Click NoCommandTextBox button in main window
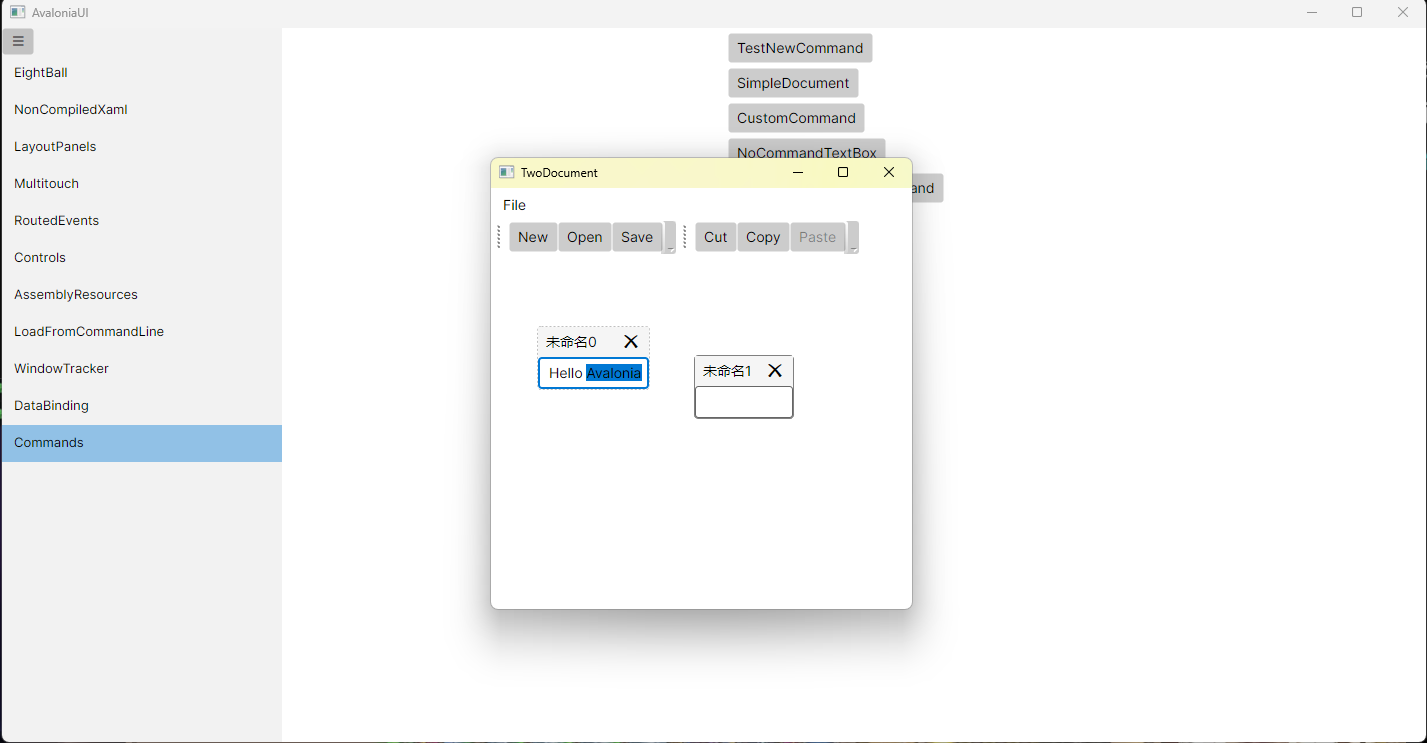Screen dimensions: 1427x743 click(807, 149)
